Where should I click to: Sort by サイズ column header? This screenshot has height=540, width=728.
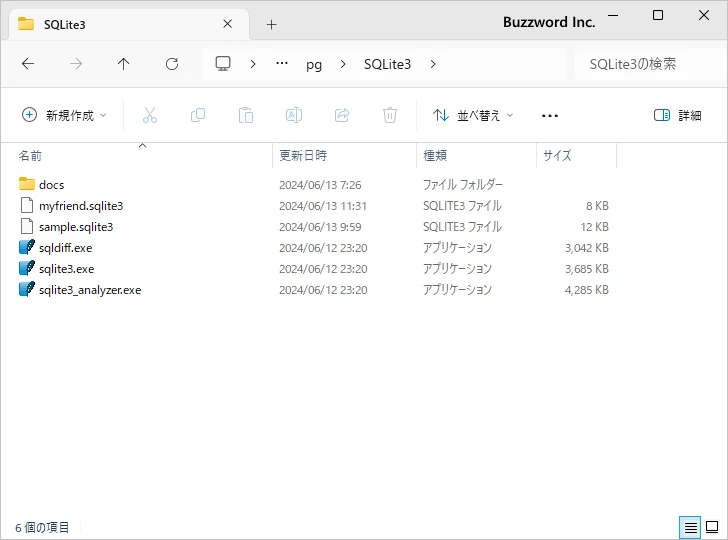pos(557,156)
